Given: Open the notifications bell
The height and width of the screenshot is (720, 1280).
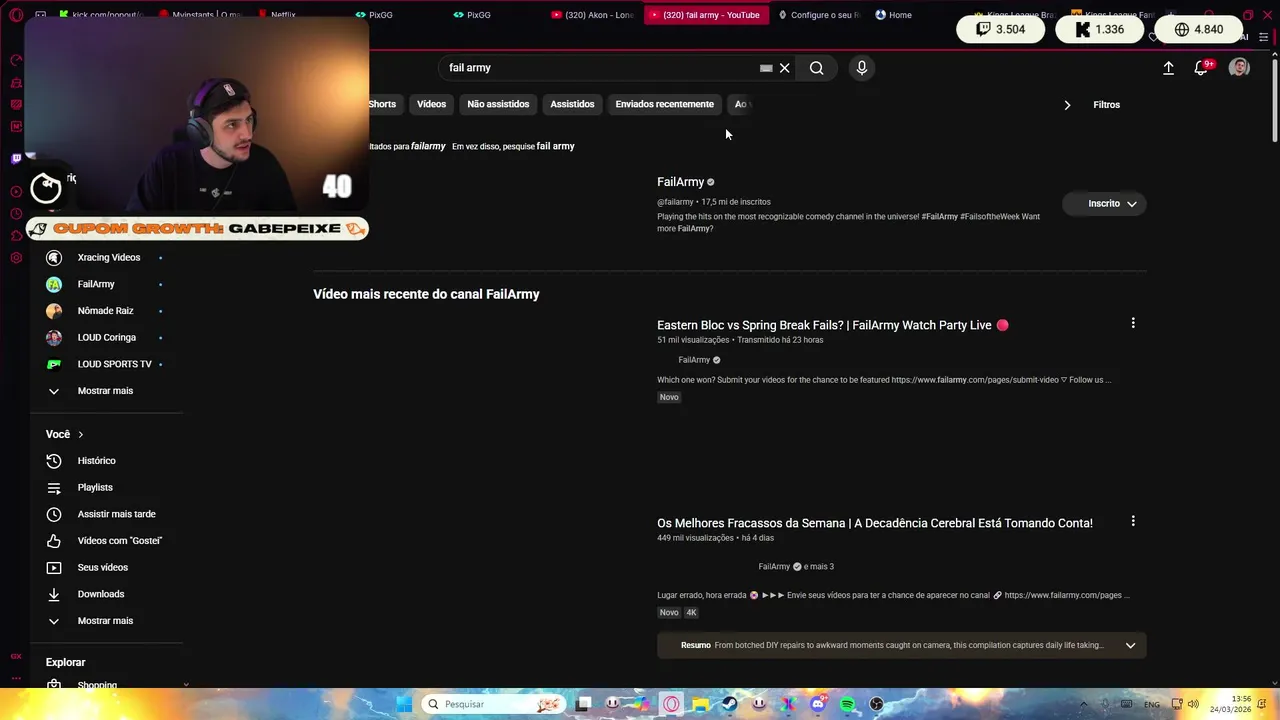Looking at the screenshot, I should (1201, 68).
